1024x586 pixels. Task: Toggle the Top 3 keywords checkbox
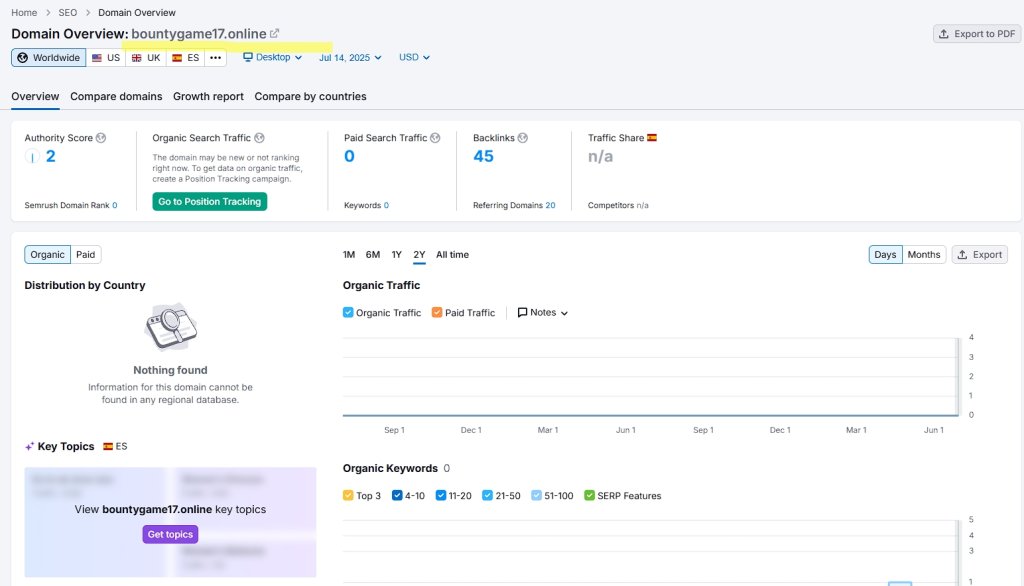pyautogui.click(x=348, y=496)
